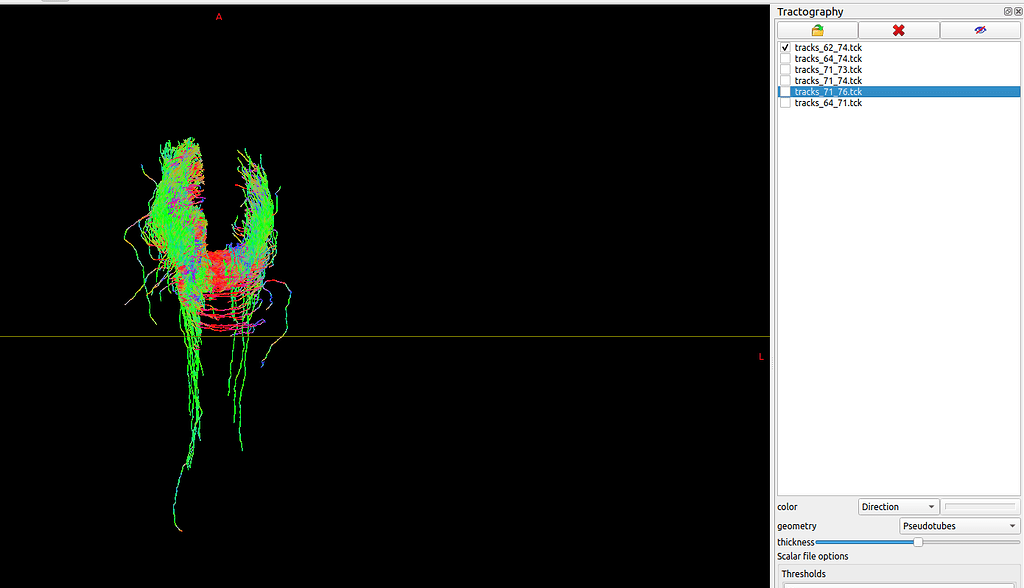Check tracks_64_71.tck to show its streamlines
Screen dimensions: 1024x588
[x=785, y=102]
